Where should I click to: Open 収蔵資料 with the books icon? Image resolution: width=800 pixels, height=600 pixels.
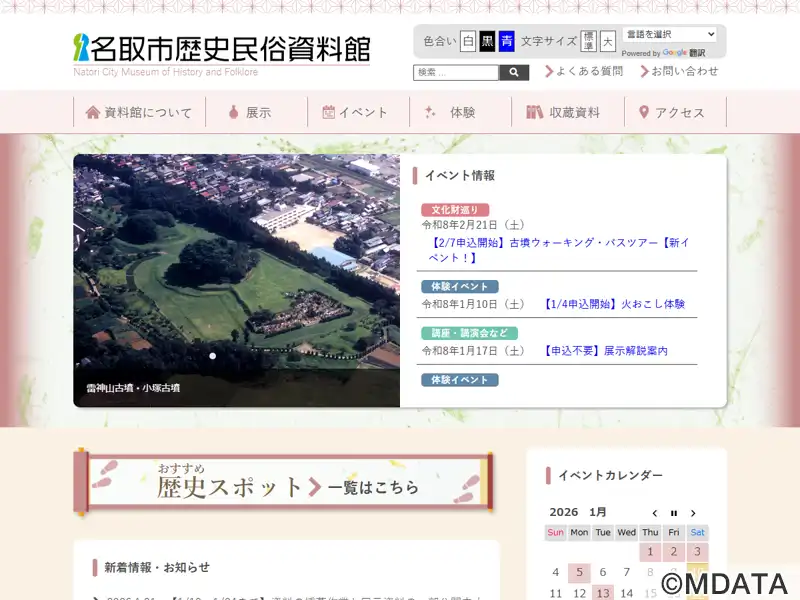coord(564,112)
